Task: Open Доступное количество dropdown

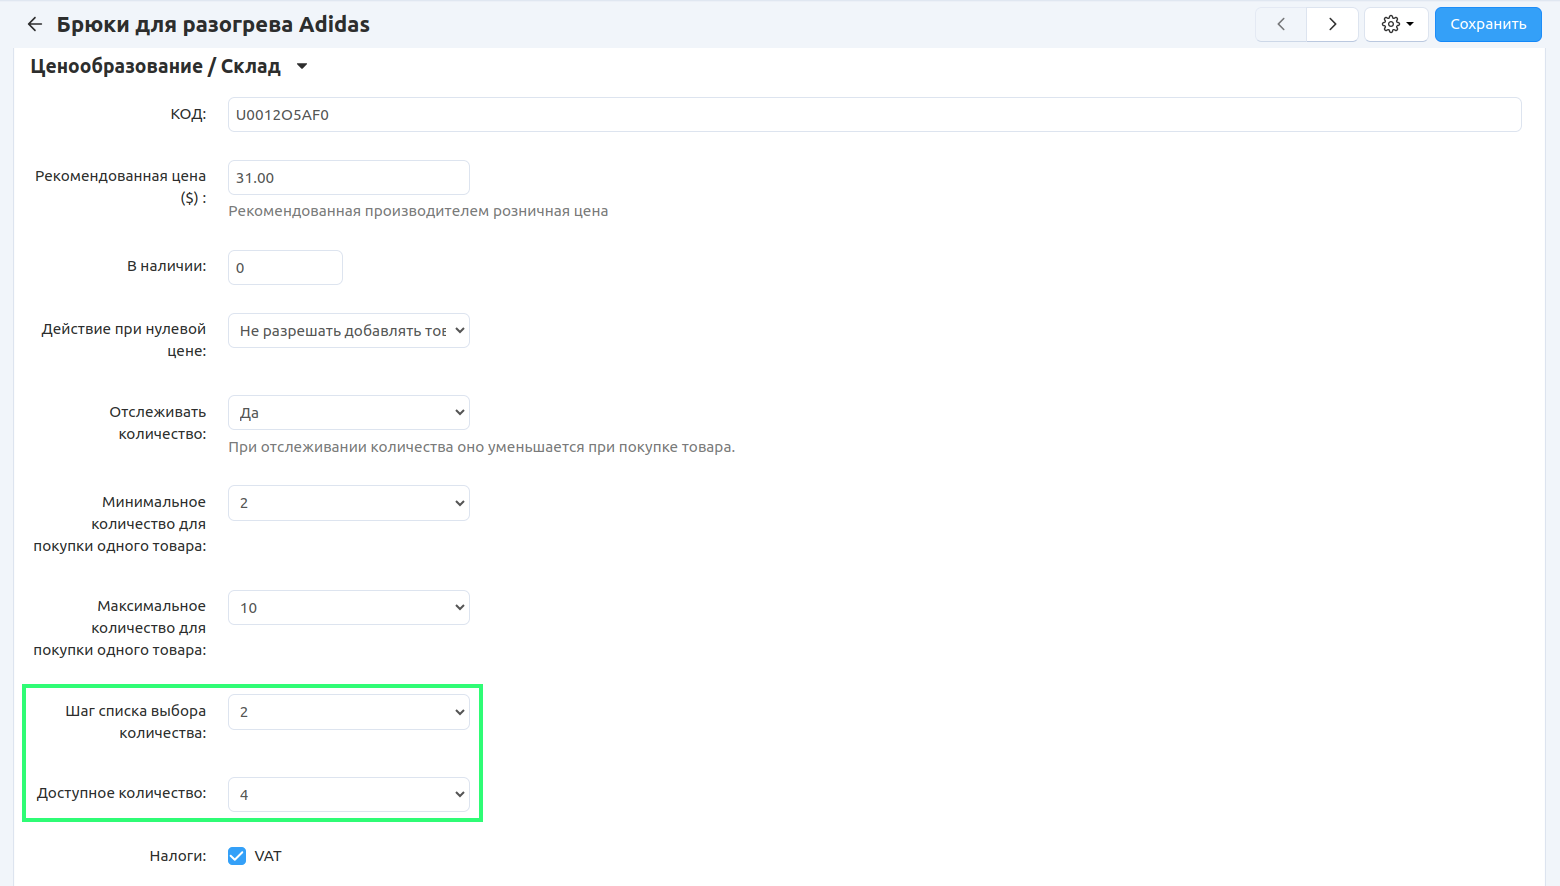Action: tap(348, 795)
